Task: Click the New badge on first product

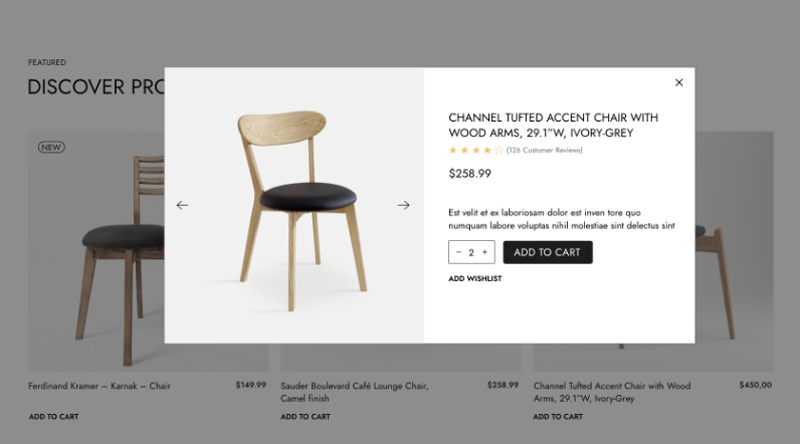Action: [51, 147]
